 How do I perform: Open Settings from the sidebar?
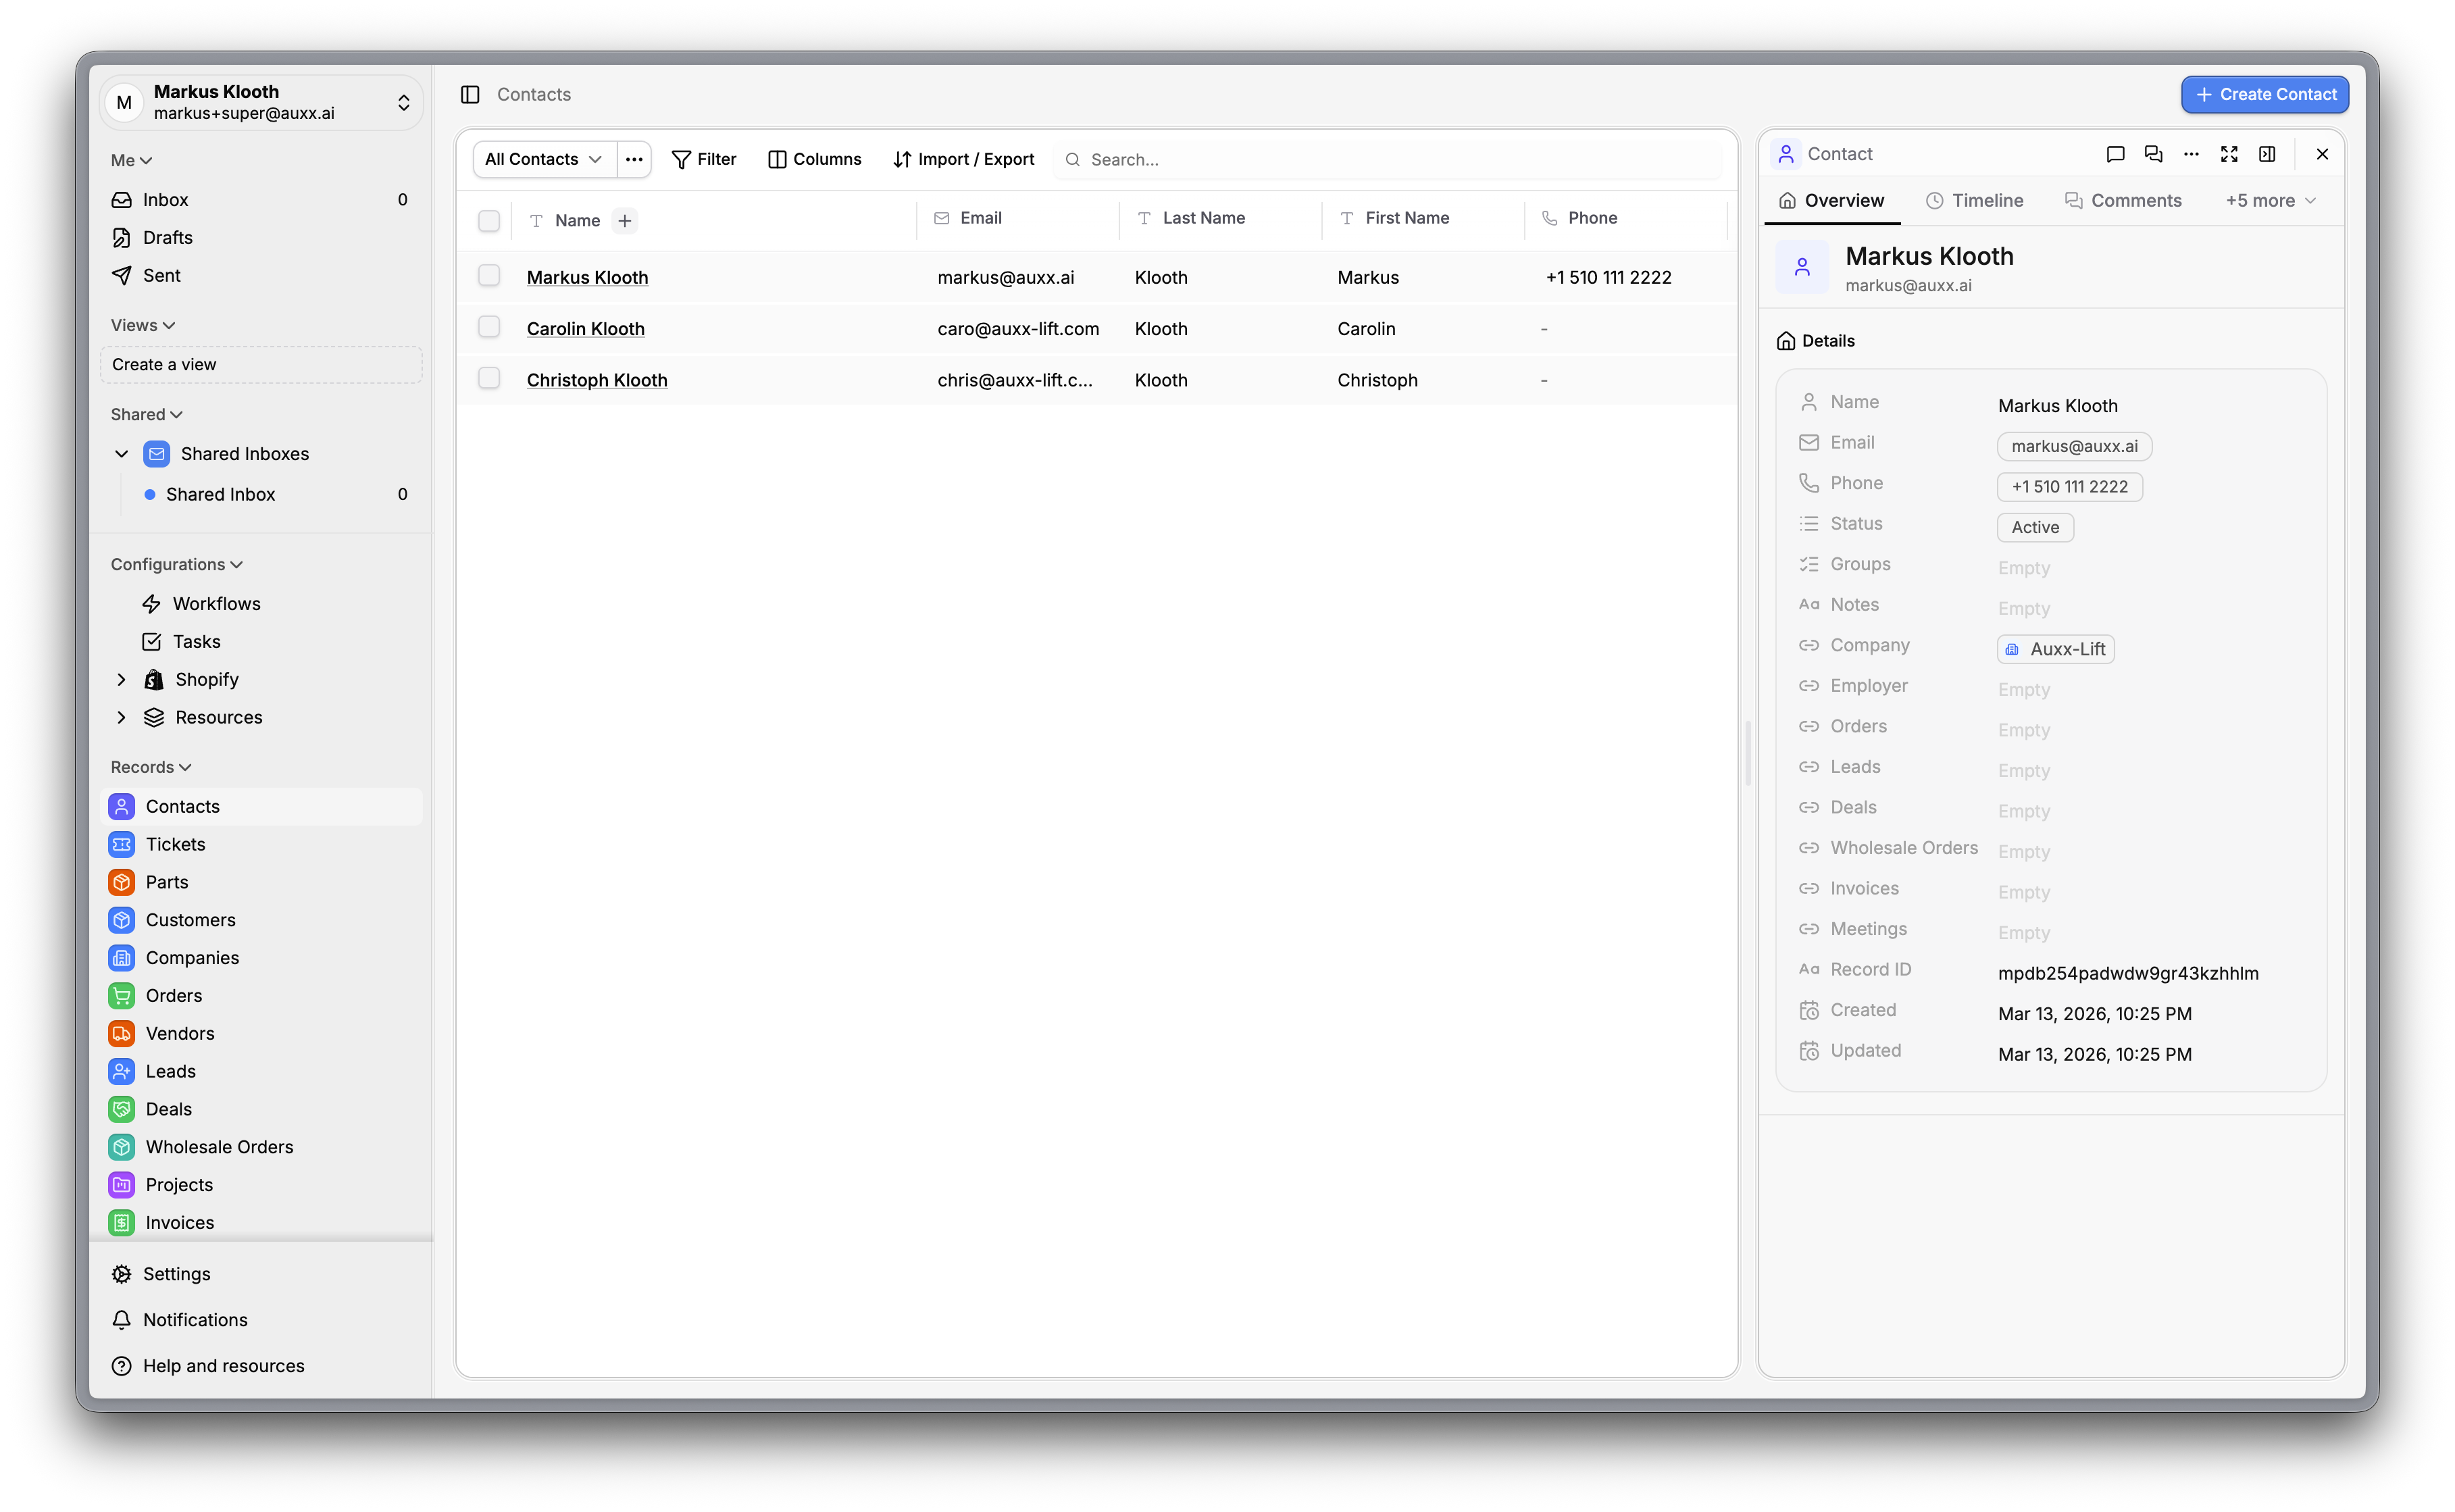pos(260,1273)
